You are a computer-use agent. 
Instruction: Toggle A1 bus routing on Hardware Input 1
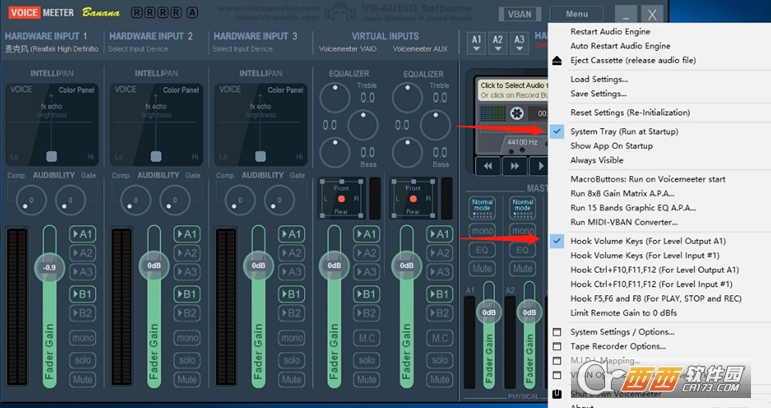(83, 234)
